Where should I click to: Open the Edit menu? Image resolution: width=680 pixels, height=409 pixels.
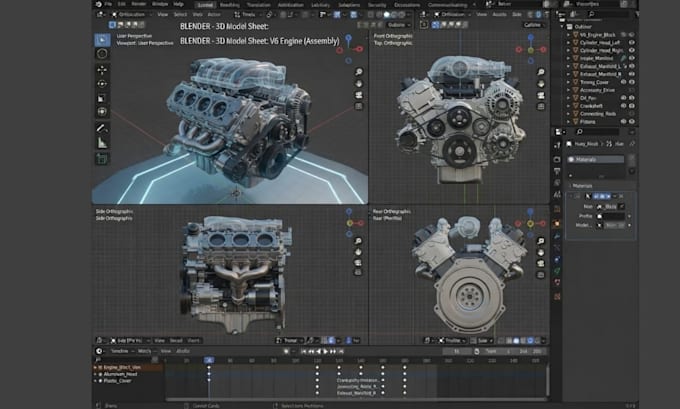(x=122, y=4)
